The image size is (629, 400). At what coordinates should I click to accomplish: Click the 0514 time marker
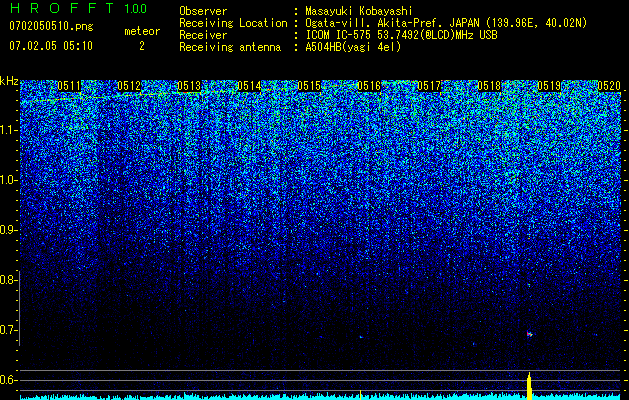pyautogui.click(x=249, y=86)
